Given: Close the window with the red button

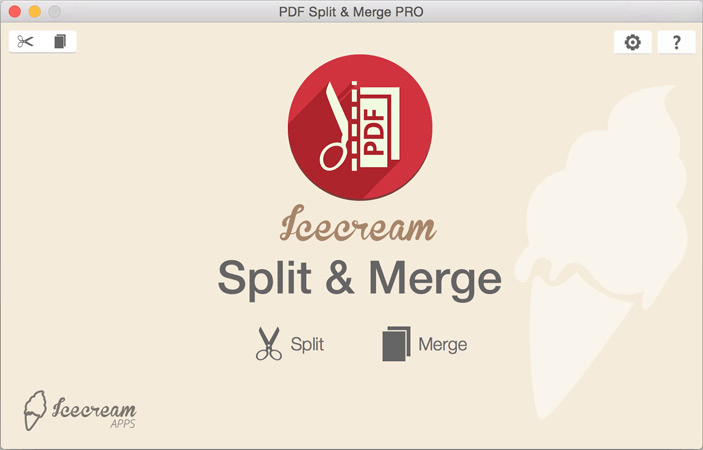Looking at the screenshot, I should tap(14, 11).
